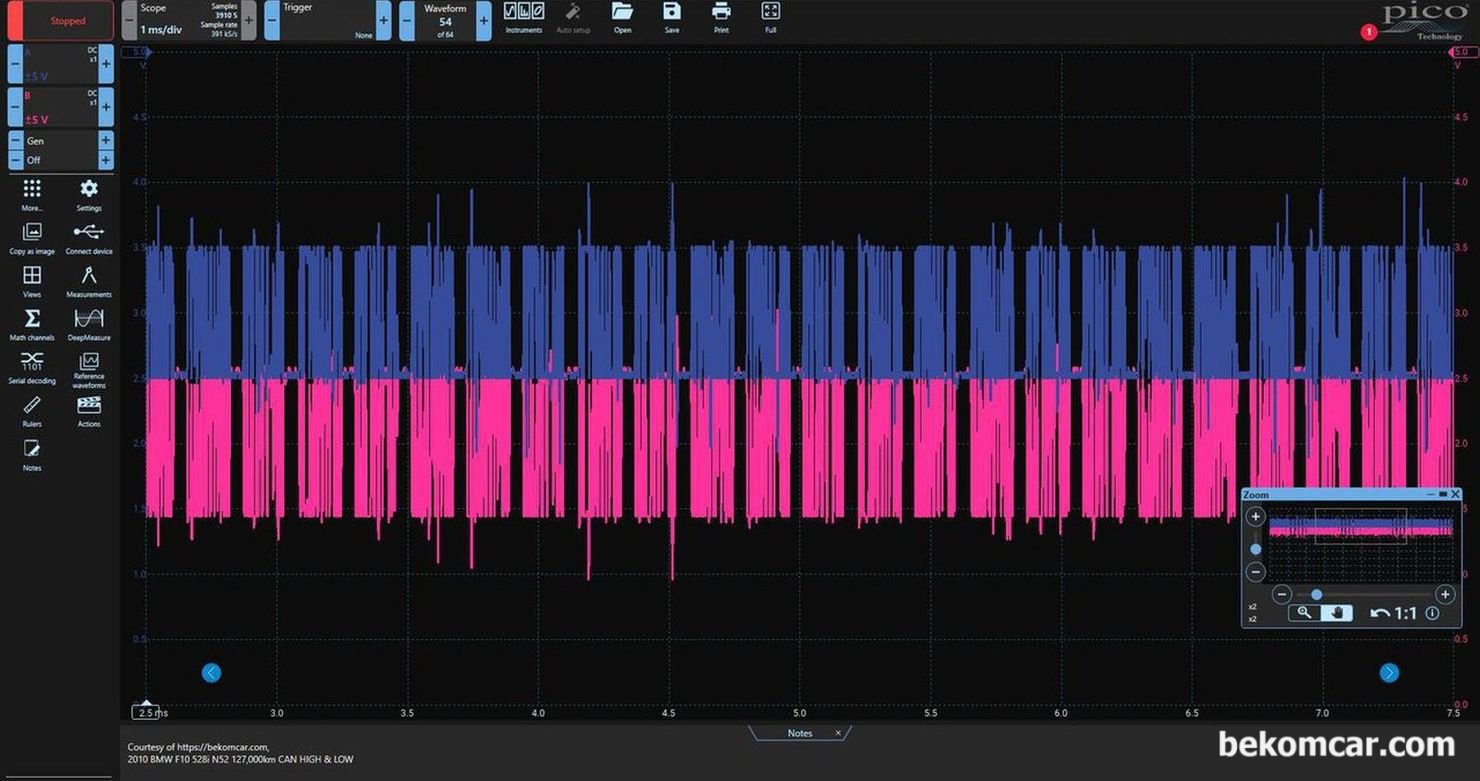The image size is (1480, 781).
Task: Open the Trigger settings panel
Action: (327, 21)
